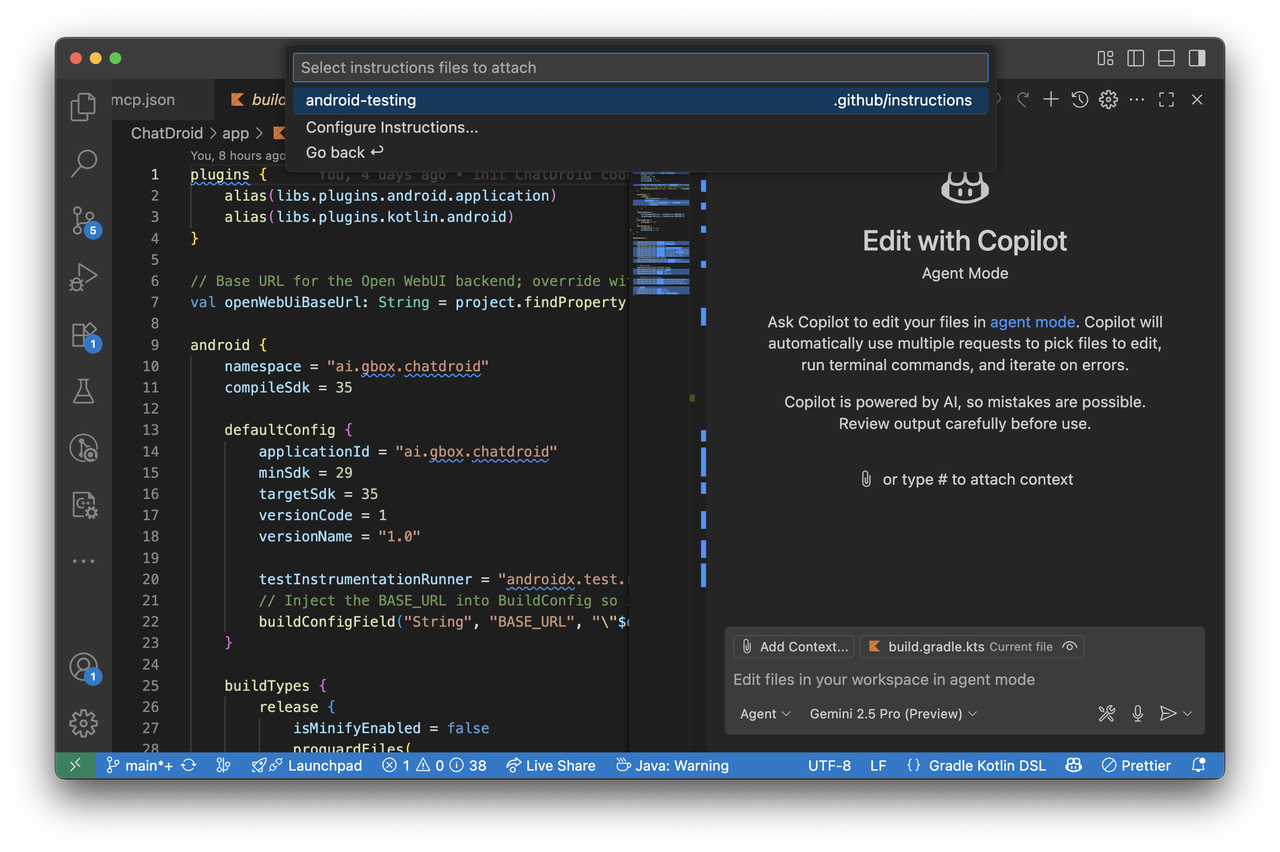Open the Agent mode dropdown

pyautogui.click(x=765, y=713)
